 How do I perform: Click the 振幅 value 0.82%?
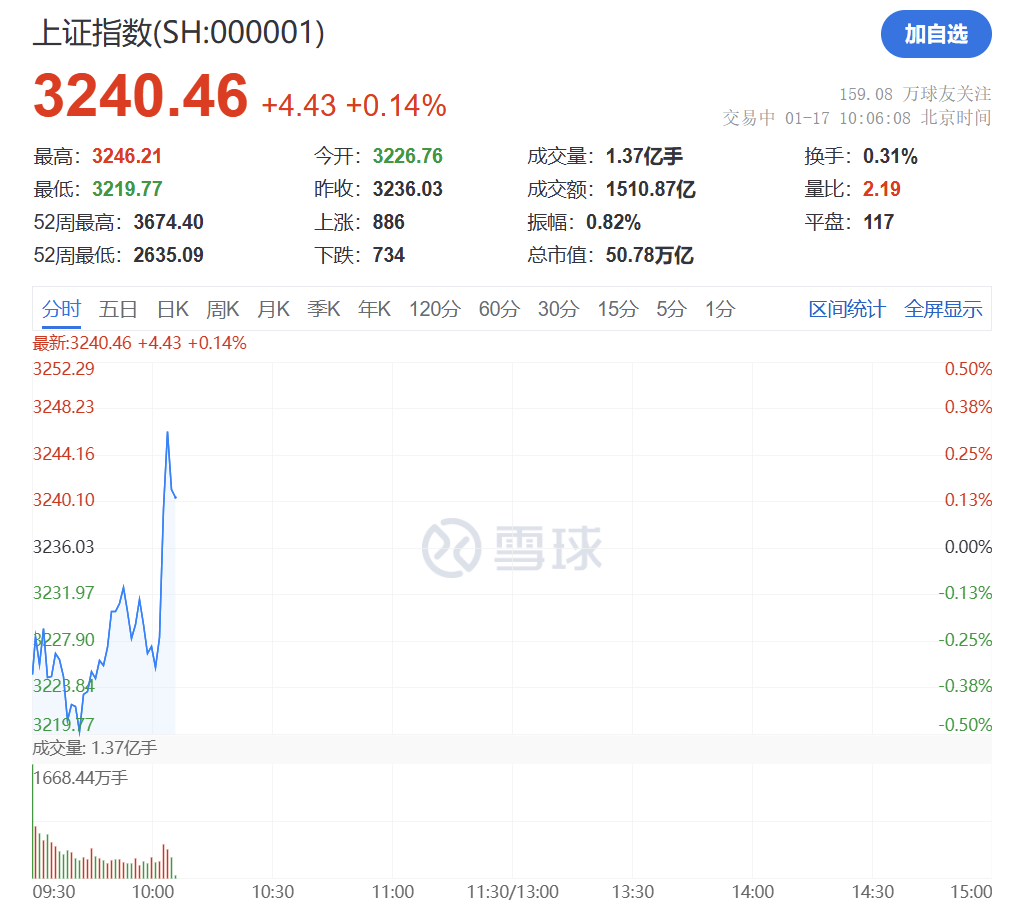coord(613,222)
